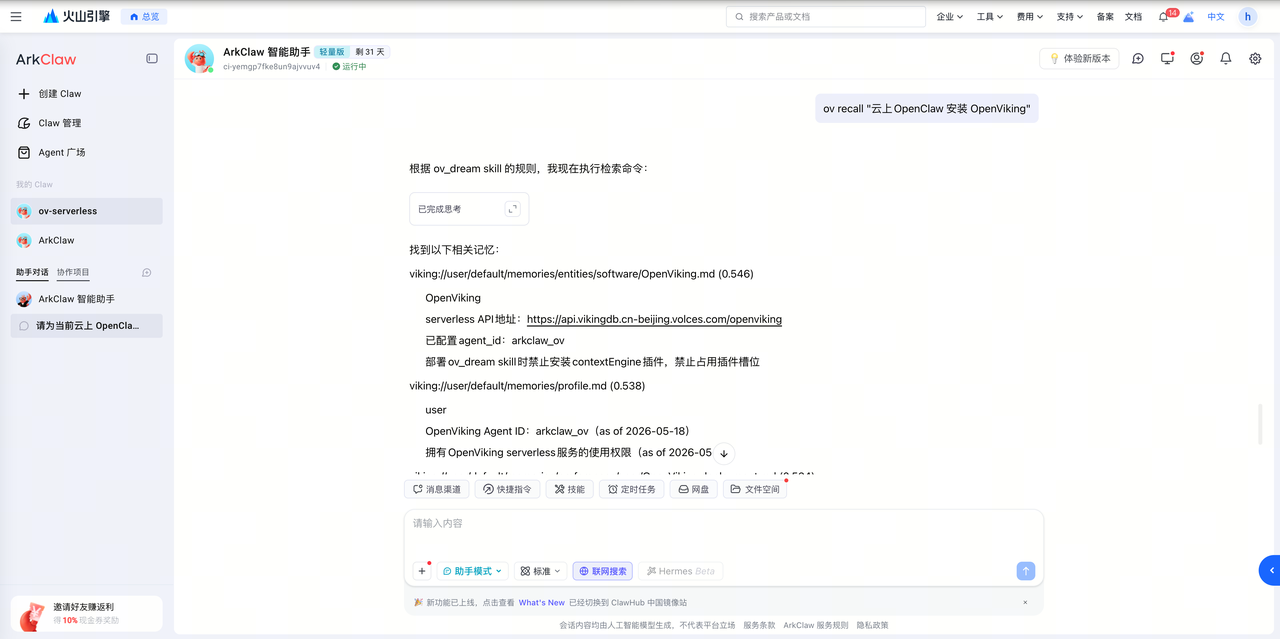The image size is (1280, 639).
Task: Click the user message bubble ov recall
Action: (926, 108)
